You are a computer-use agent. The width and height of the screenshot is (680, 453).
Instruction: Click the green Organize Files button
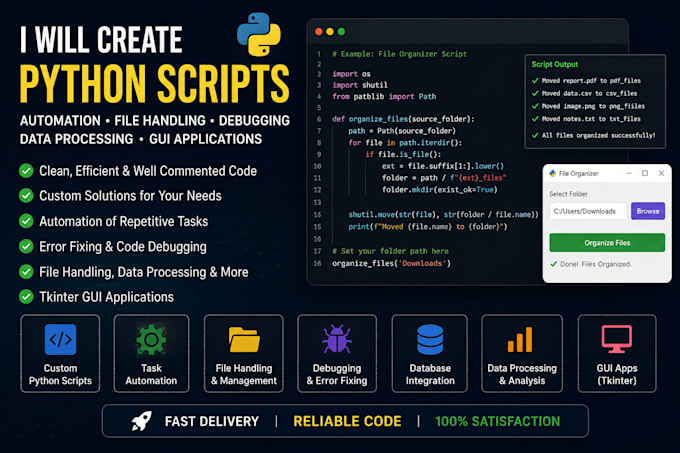pos(607,243)
